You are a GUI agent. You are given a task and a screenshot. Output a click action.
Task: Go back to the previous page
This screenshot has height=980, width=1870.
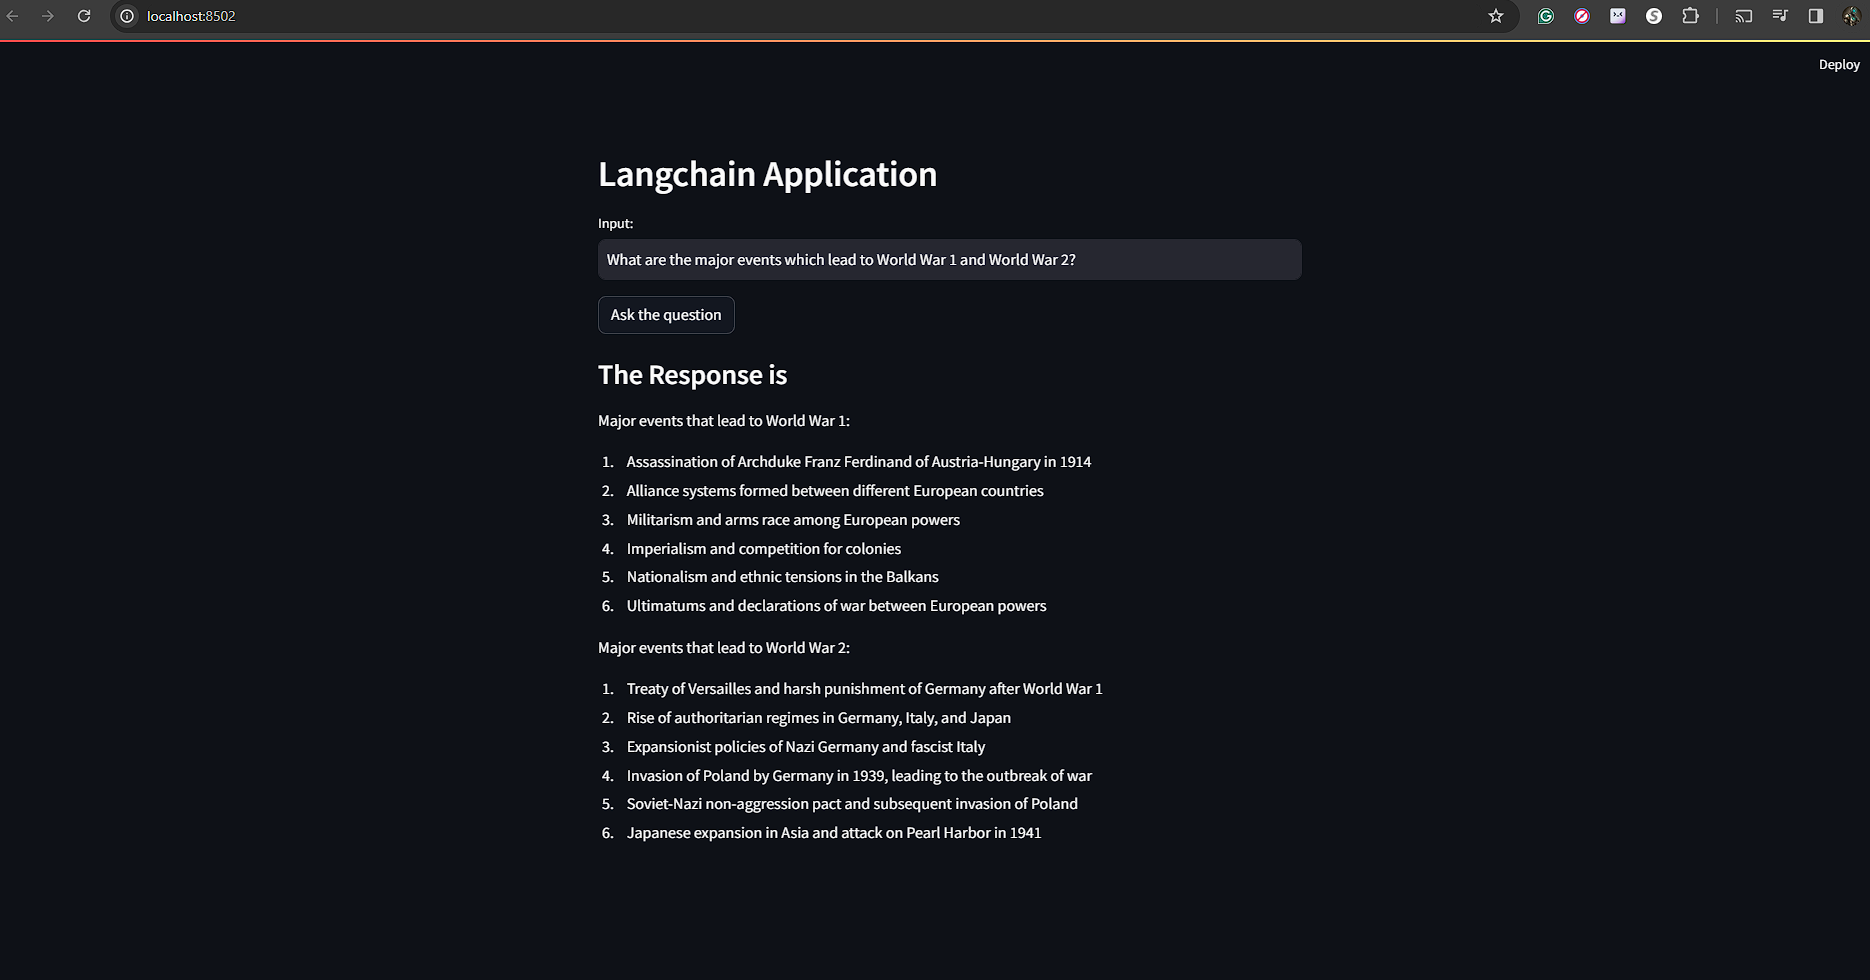(13, 16)
